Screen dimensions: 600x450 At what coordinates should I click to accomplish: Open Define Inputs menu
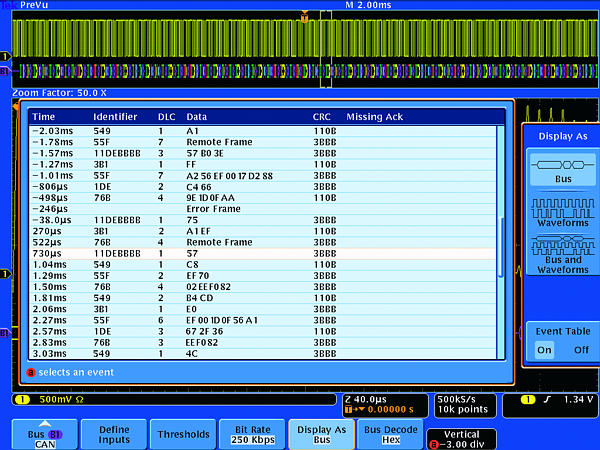pos(113,433)
